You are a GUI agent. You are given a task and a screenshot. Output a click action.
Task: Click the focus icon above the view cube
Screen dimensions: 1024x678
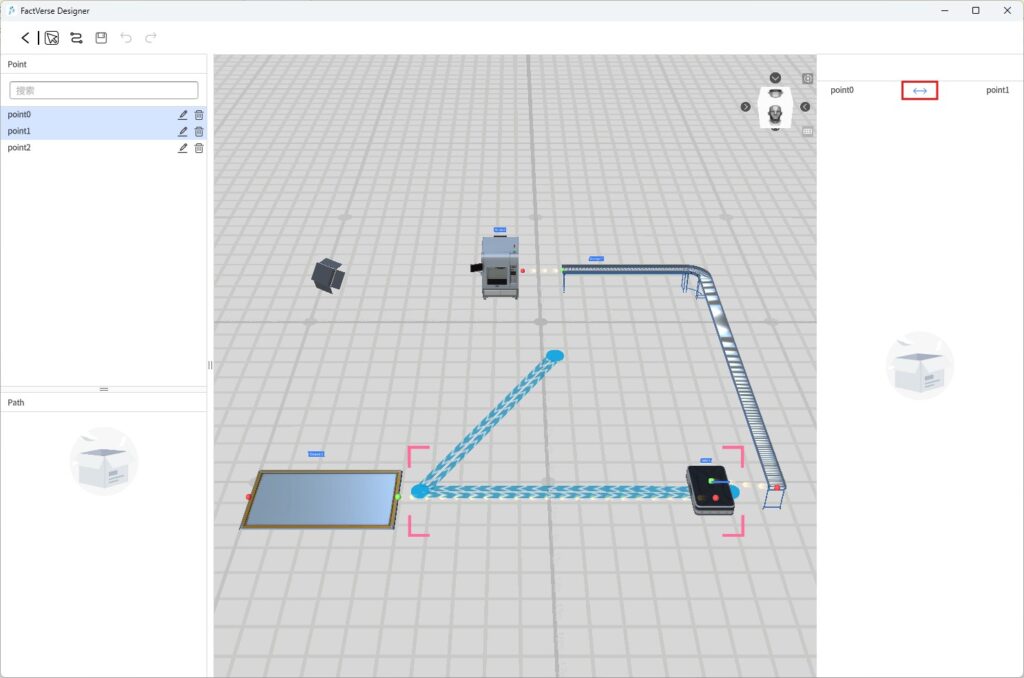[808, 78]
